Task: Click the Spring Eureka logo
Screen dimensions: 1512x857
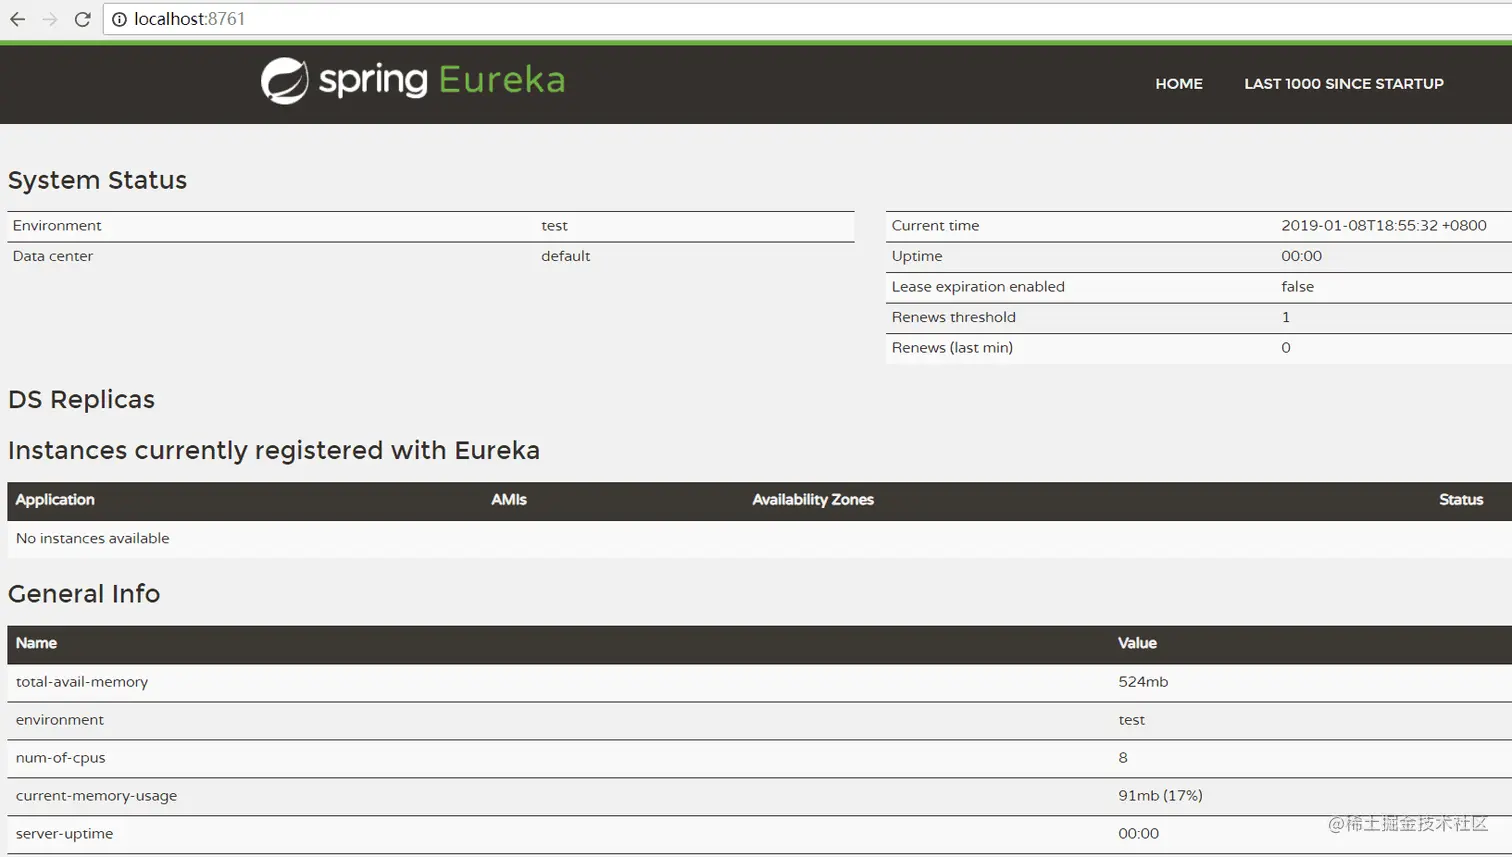Action: [x=413, y=80]
